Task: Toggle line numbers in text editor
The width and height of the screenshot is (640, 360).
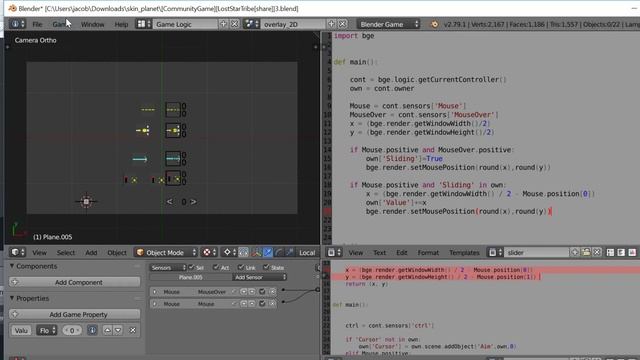Action: pyautogui.click(x=610, y=253)
